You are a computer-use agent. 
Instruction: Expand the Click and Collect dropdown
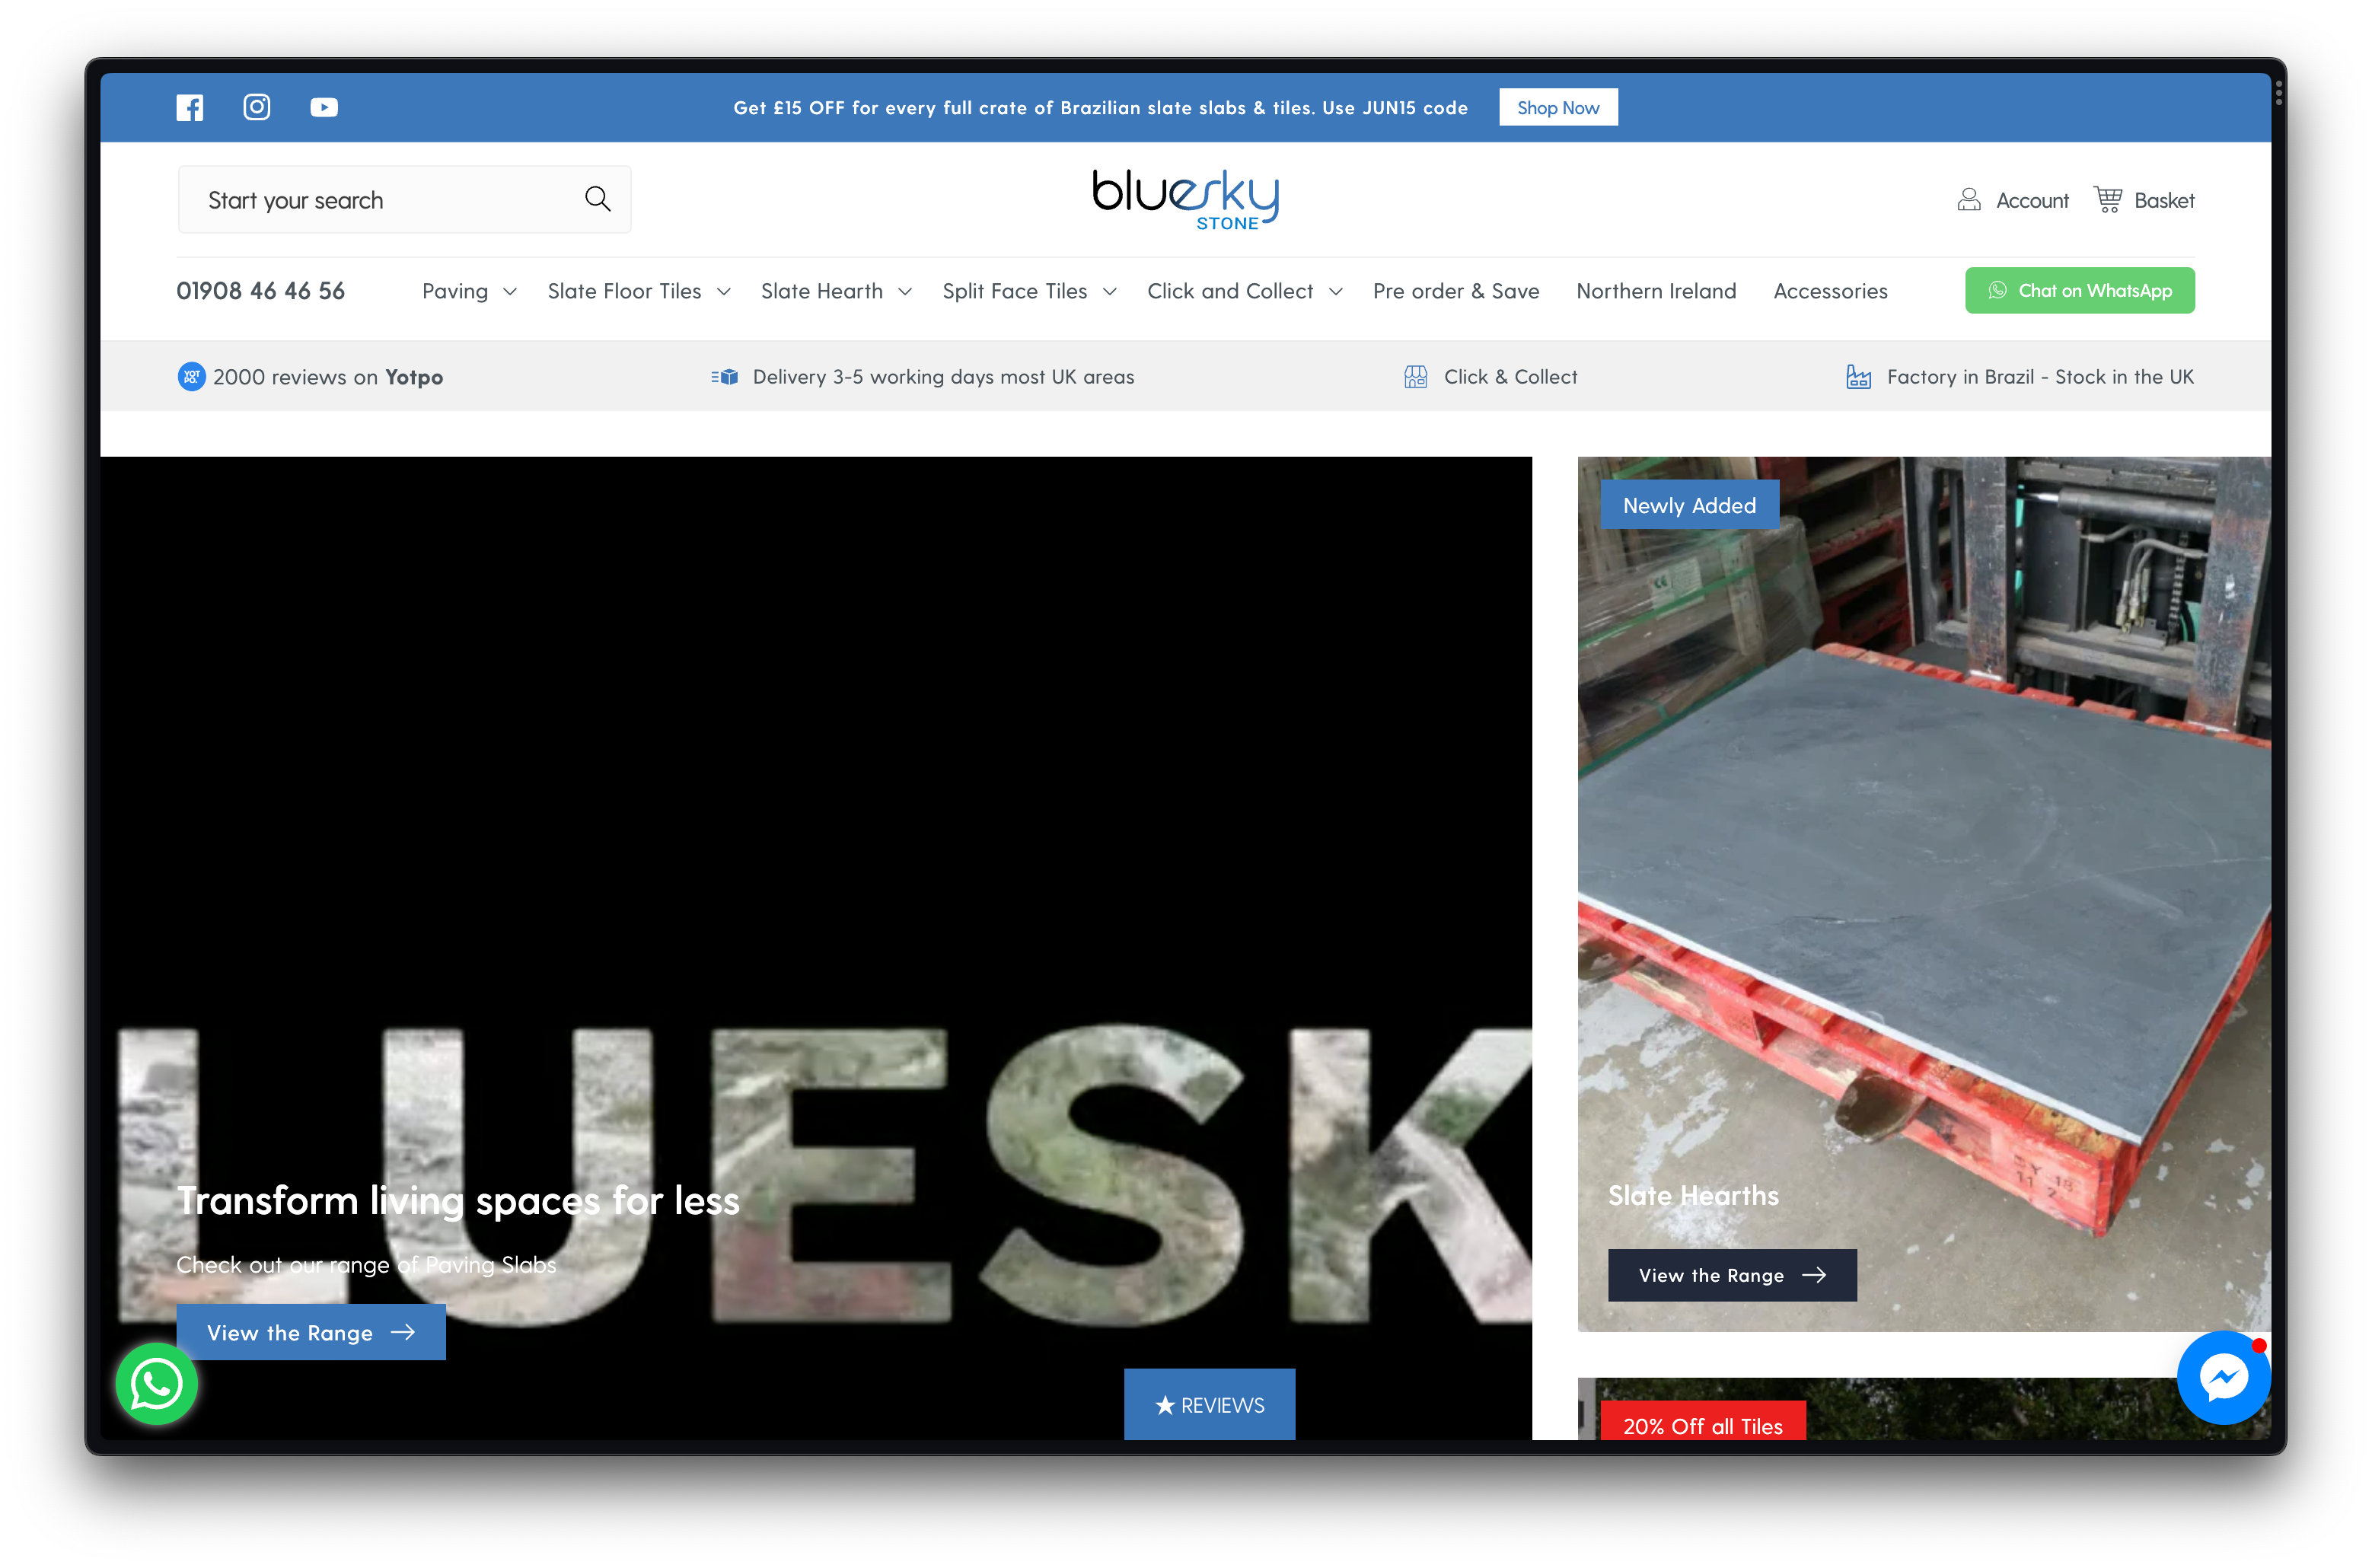1244,291
